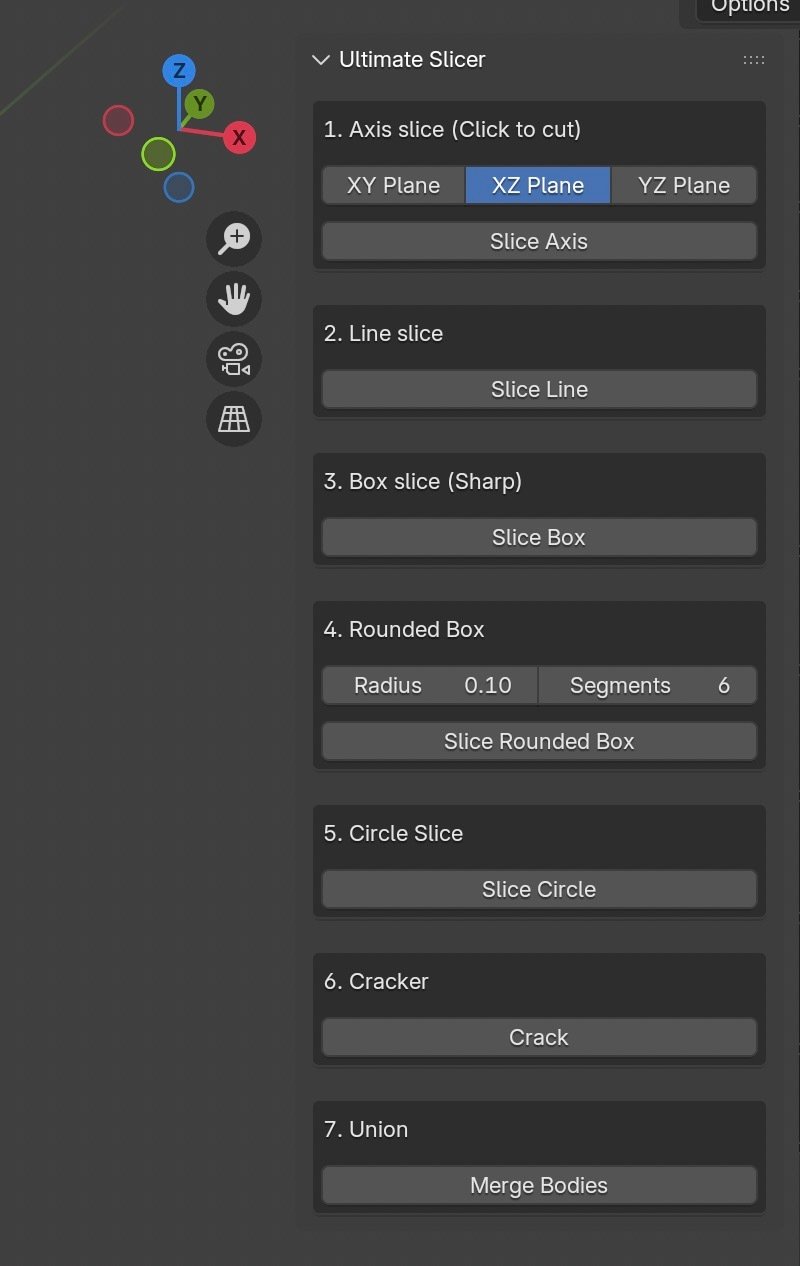Click the zoom magnifier viewport icon

234,239
